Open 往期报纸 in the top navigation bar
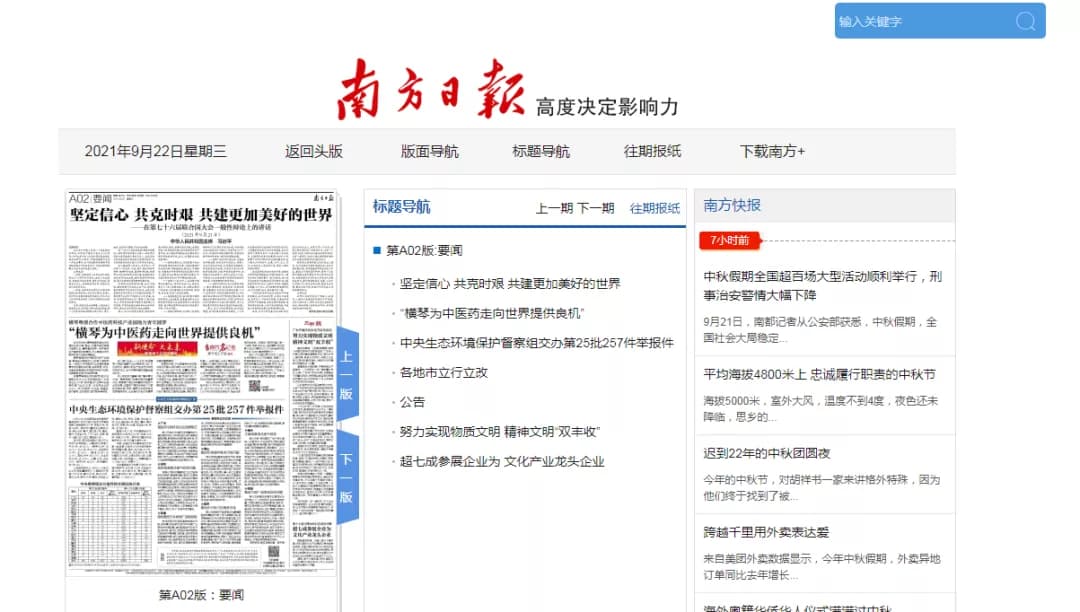 [x=652, y=151]
